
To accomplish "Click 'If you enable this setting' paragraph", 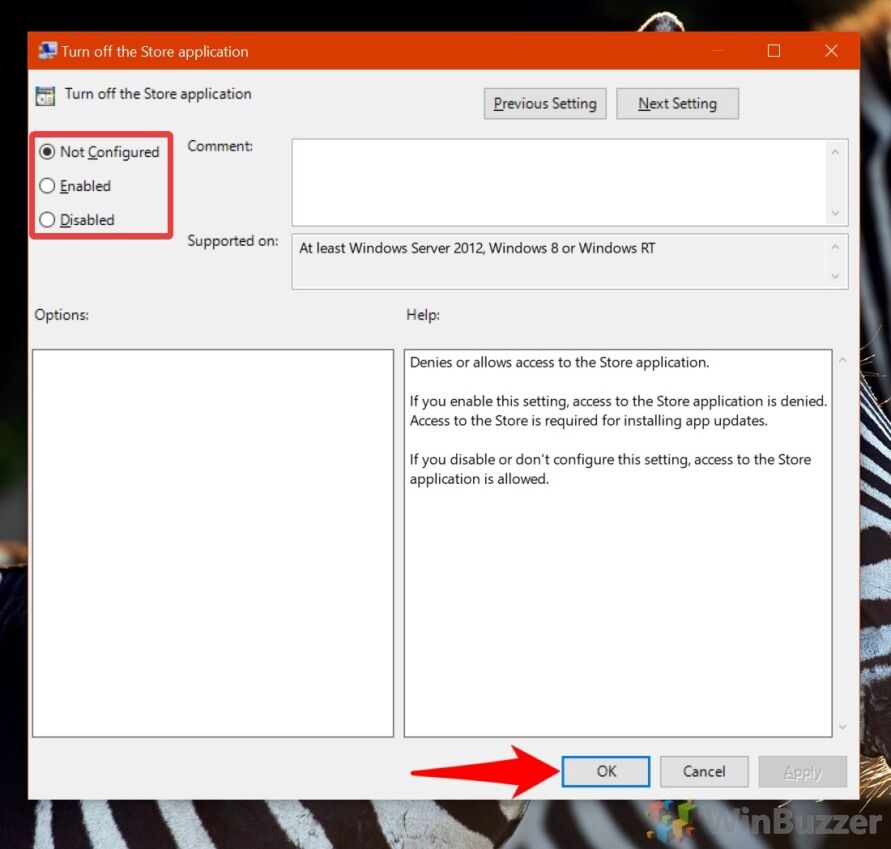I will click(618, 411).
